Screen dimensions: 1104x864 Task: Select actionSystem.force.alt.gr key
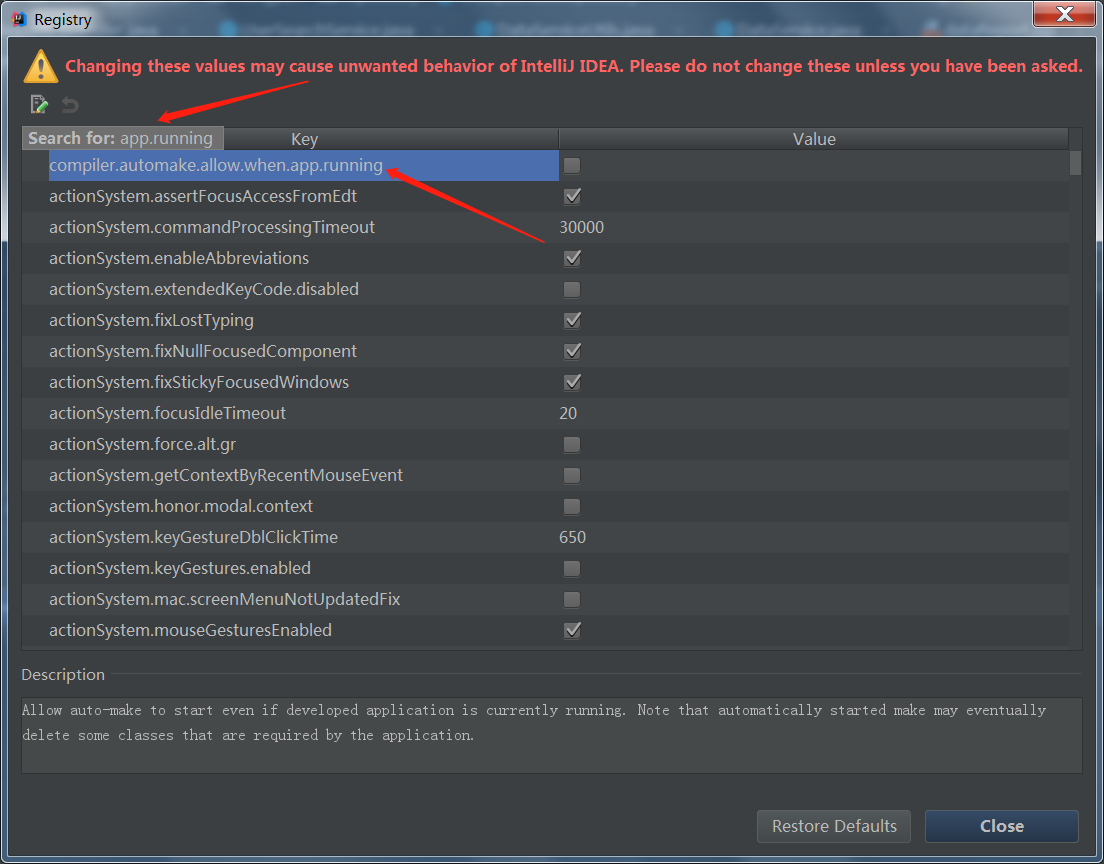point(142,444)
